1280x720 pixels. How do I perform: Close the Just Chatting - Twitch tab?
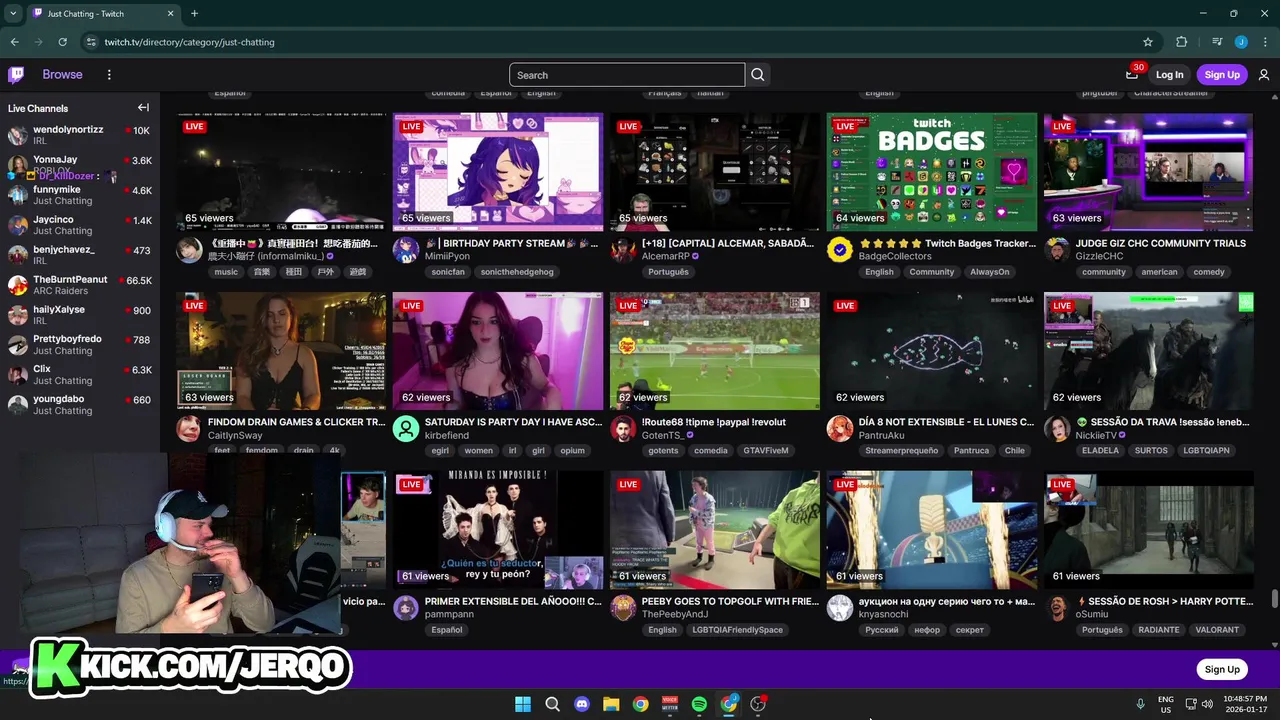click(170, 14)
